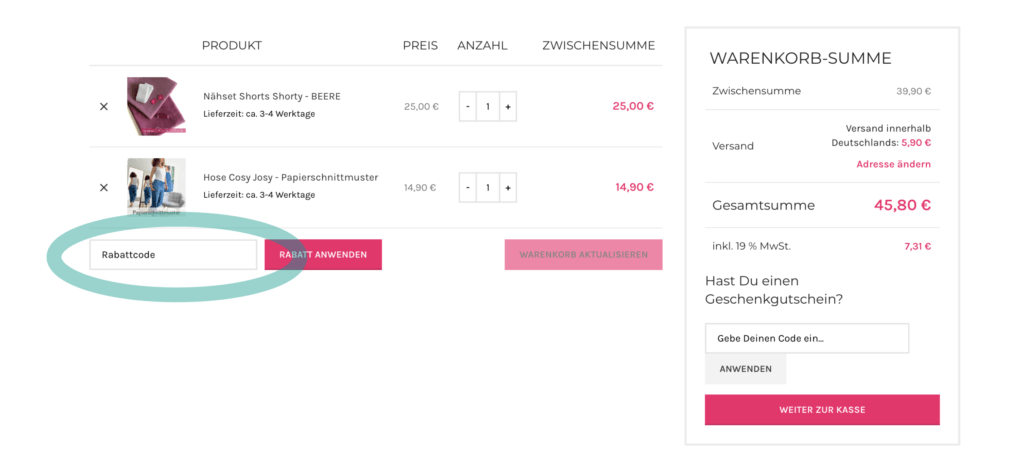Screen dimensions: 1024x472
Task: Open the Nähset Shorts Shorty - BEERE link
Action: [x=272, y=97]
